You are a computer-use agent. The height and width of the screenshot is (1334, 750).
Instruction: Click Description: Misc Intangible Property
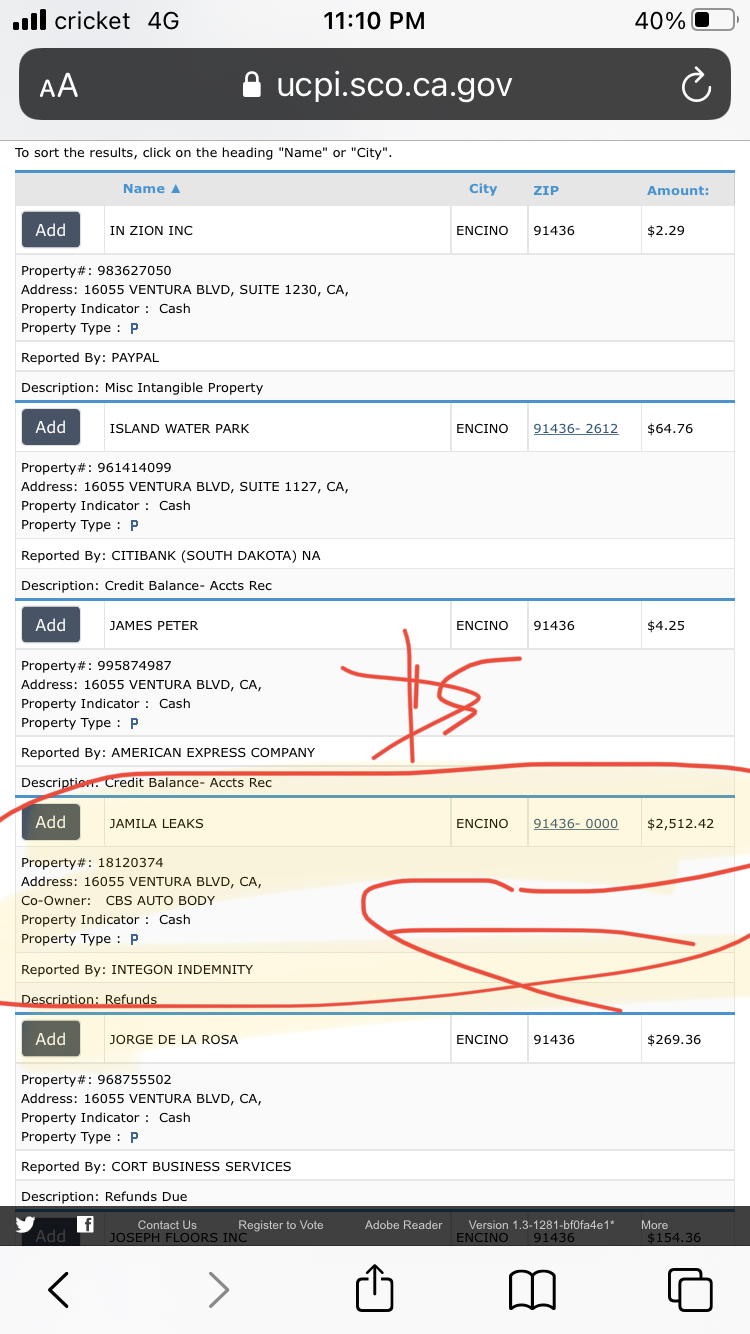click(x=142, y=387)
